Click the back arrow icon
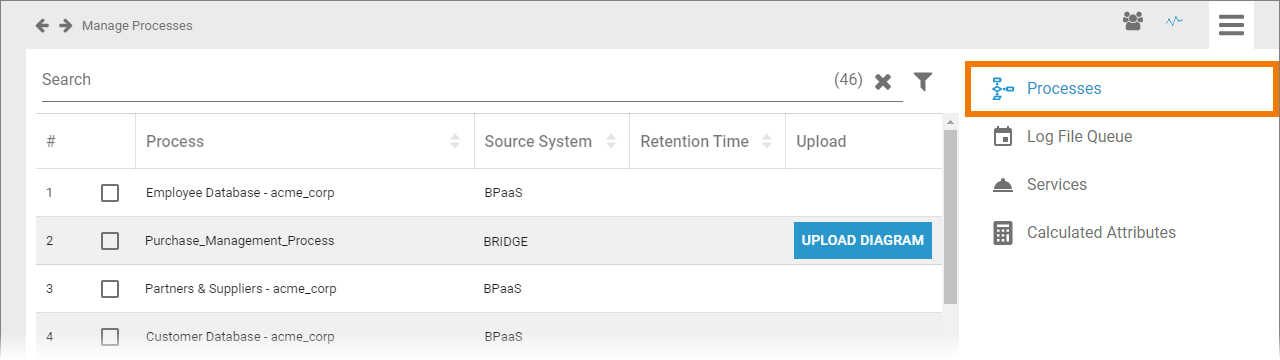The height and width of the screenshot is (360, 1280). (x=43, y=25)
